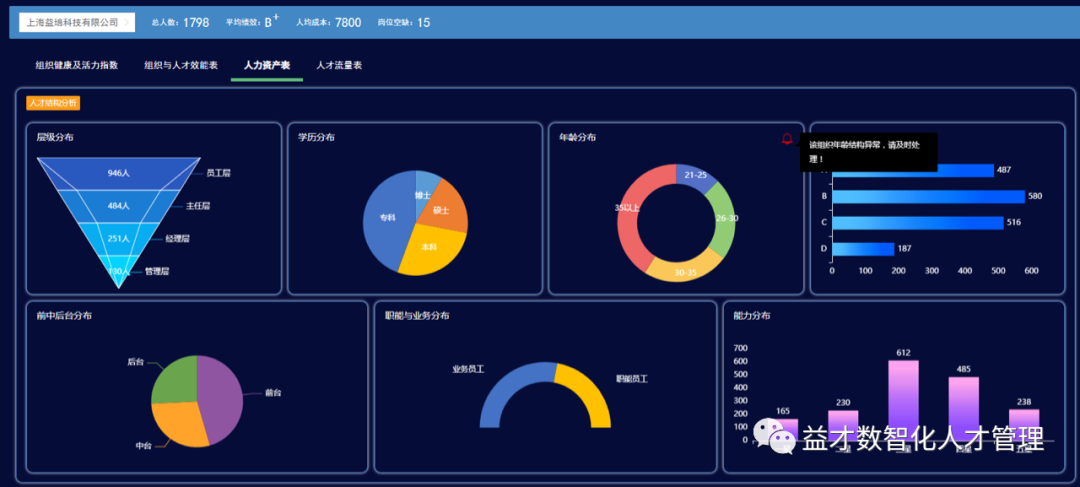Click the 学历分布 card title
Viewport: 1080px width, 487px height.
coord(317,137)
